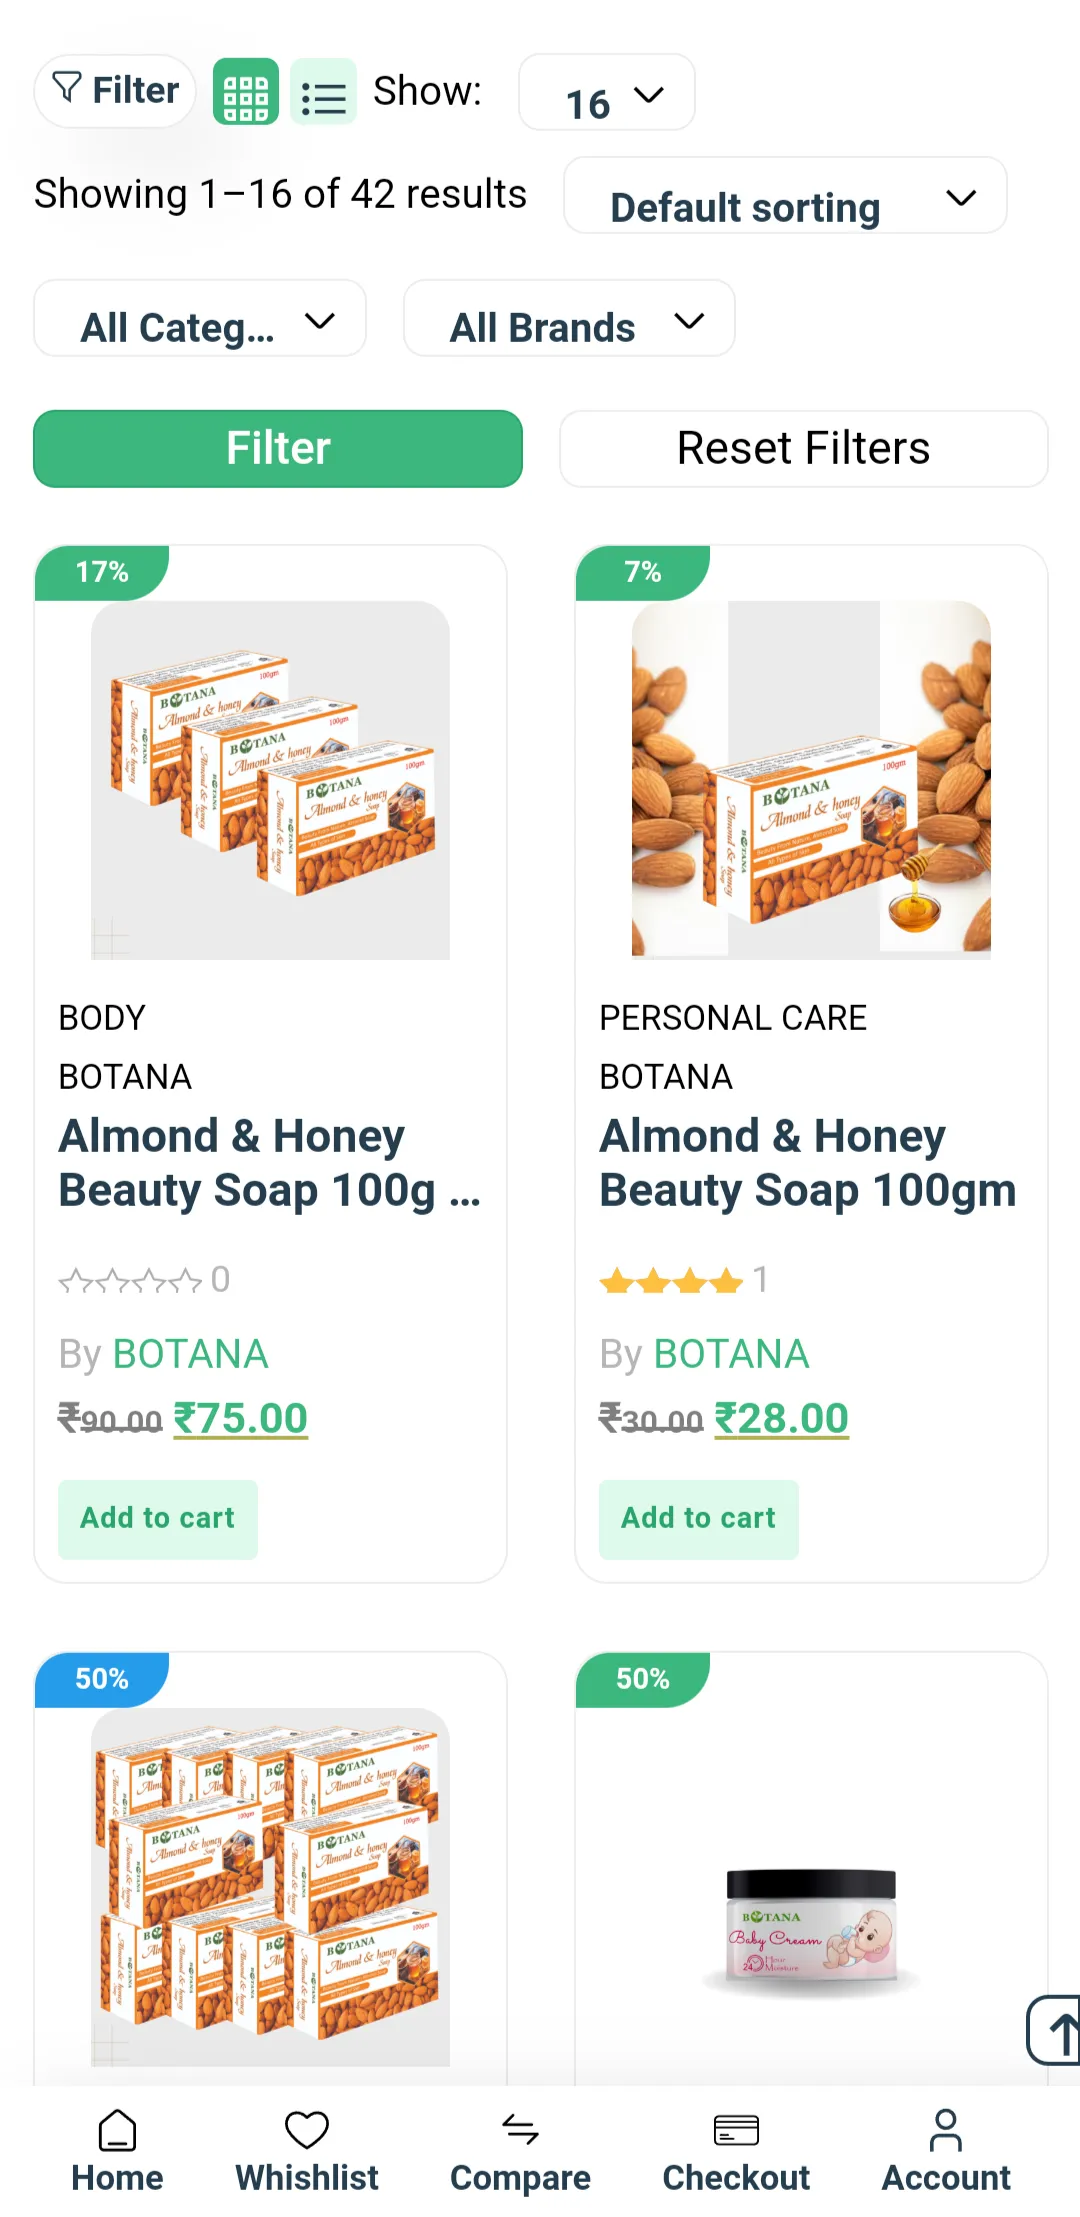Open the BOTANA brand link under 100gm soap
The height and width of the screenshot is (2217, 1080).
(x=730, y=1354)
